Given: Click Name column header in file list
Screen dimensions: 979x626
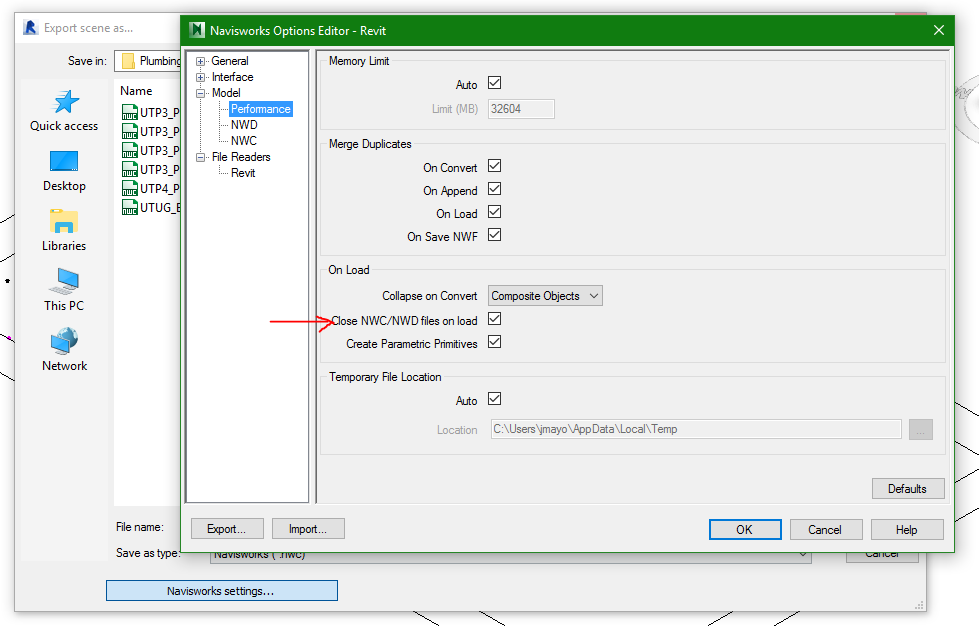Looking at the screenshot, I should (x=136, y=91).
